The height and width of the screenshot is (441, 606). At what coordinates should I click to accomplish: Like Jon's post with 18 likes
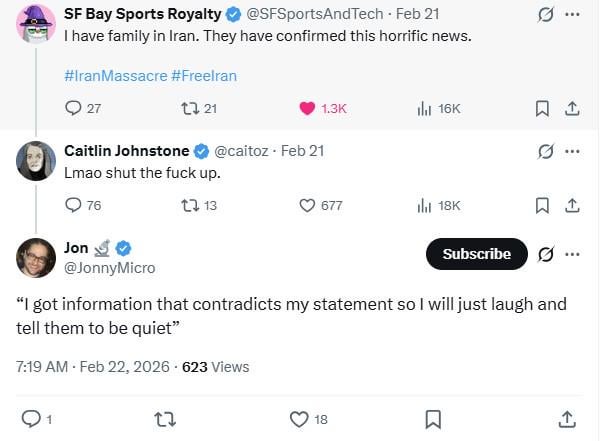click(x=297, y=419)
